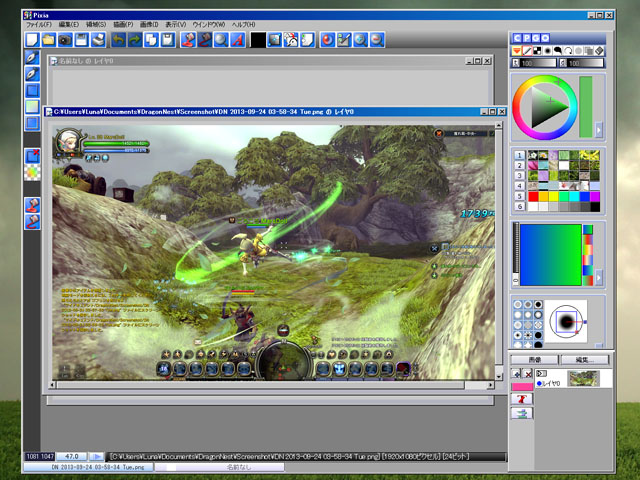Viewport: 640px width, 480px height.
Task: Select the lower red paint bucket in the left sidebar
Action: click(x=32, y=222)
